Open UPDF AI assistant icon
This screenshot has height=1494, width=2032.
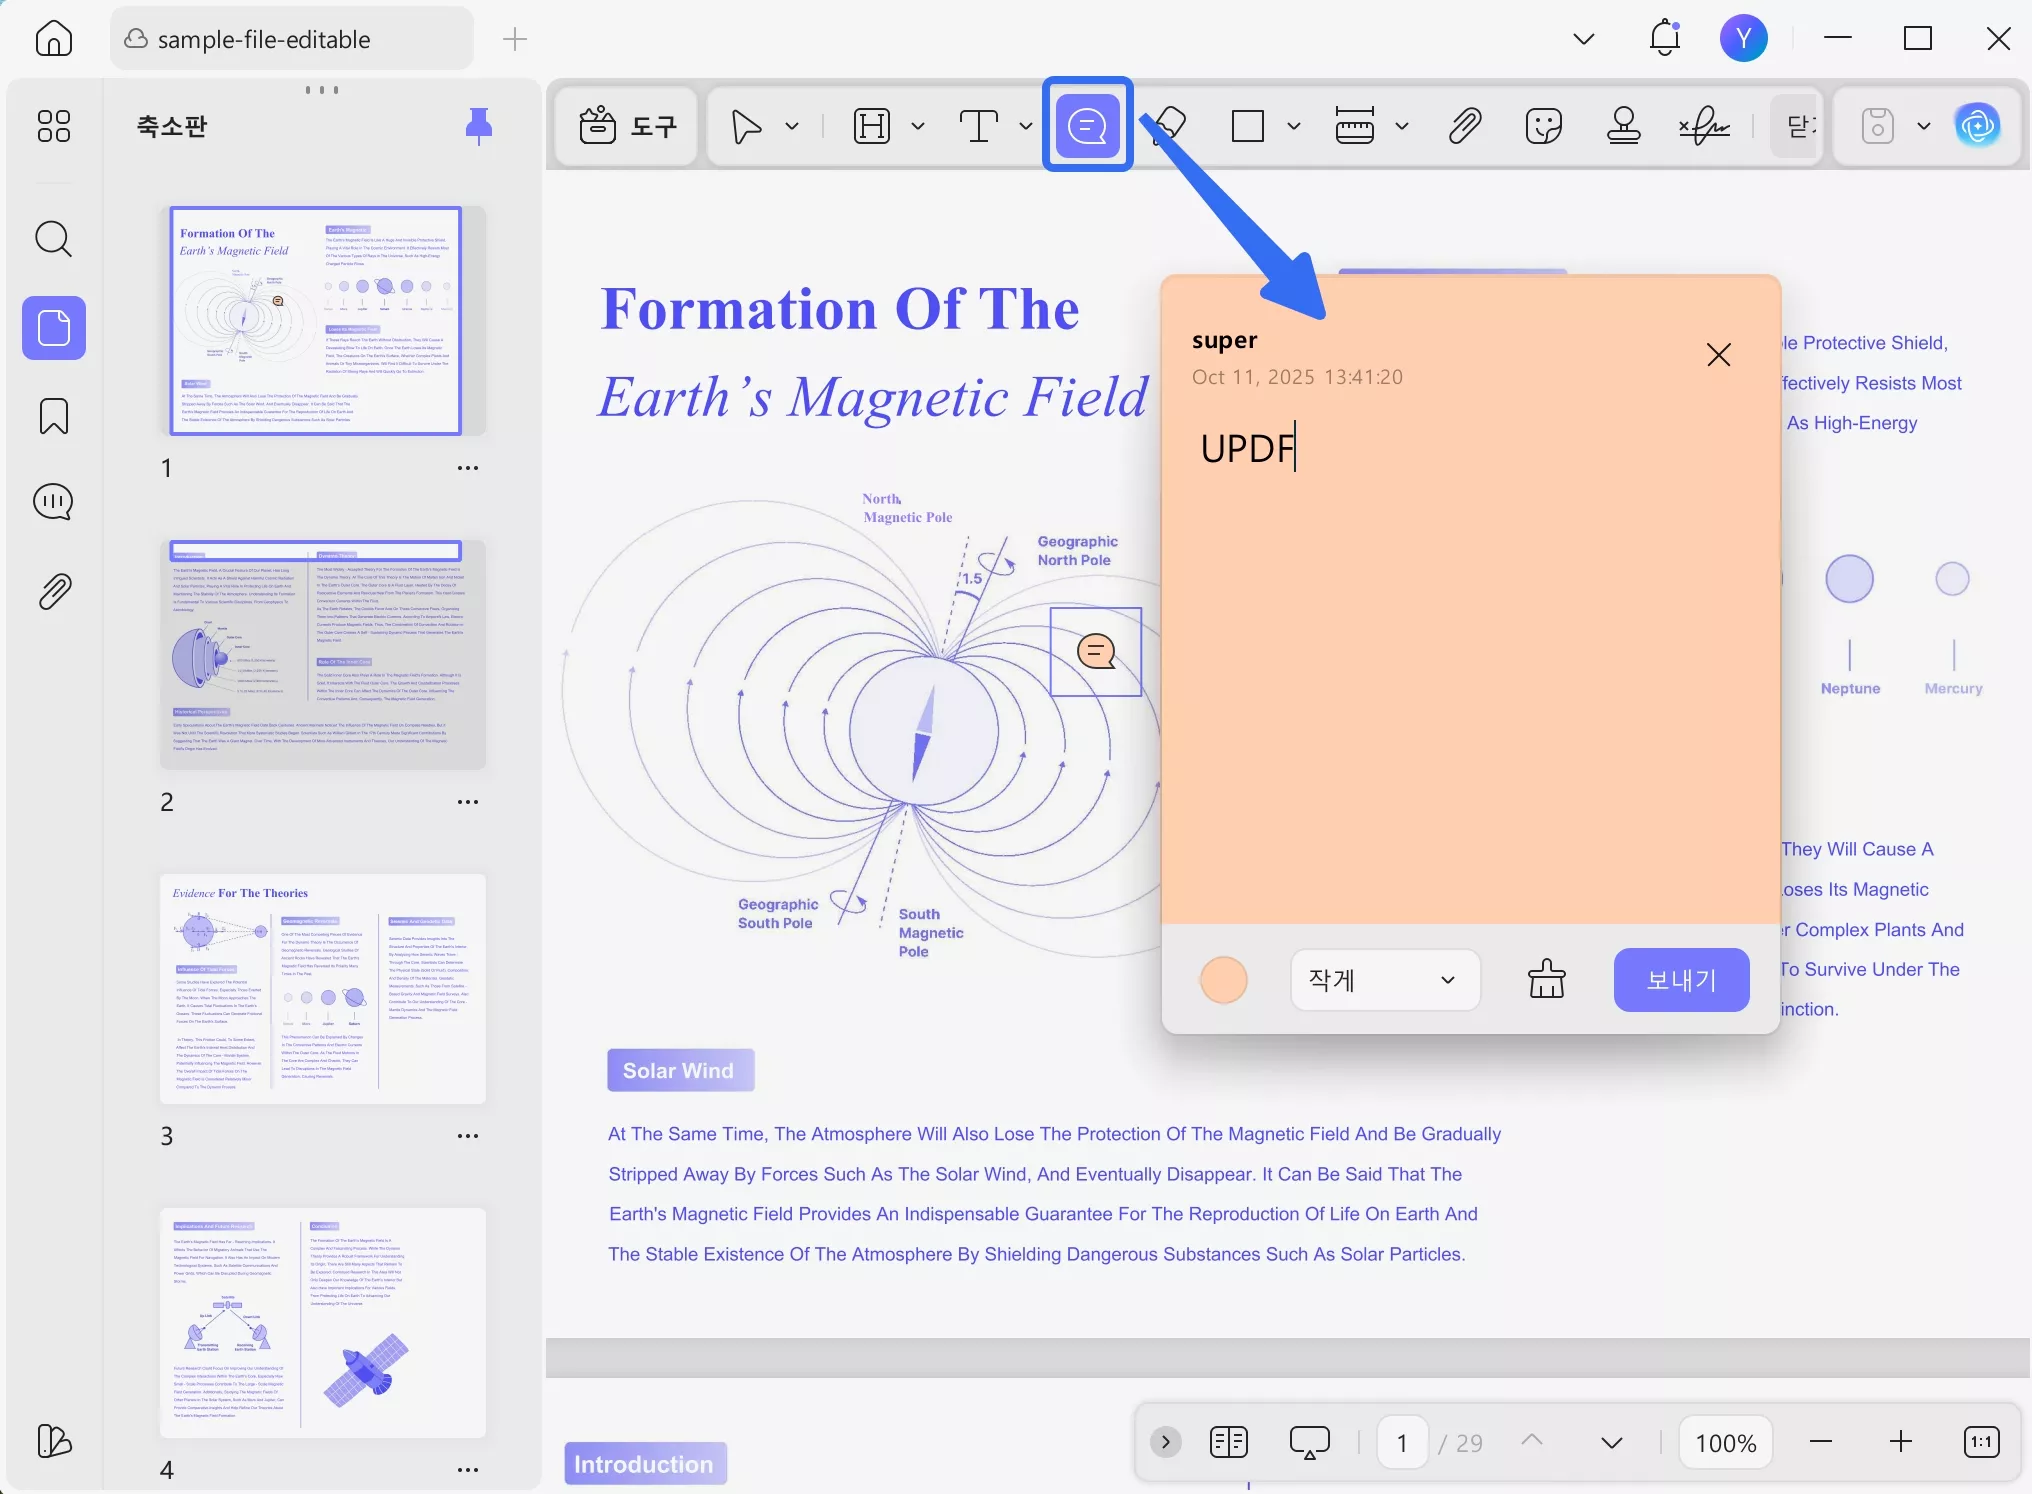pos(1977,126)
